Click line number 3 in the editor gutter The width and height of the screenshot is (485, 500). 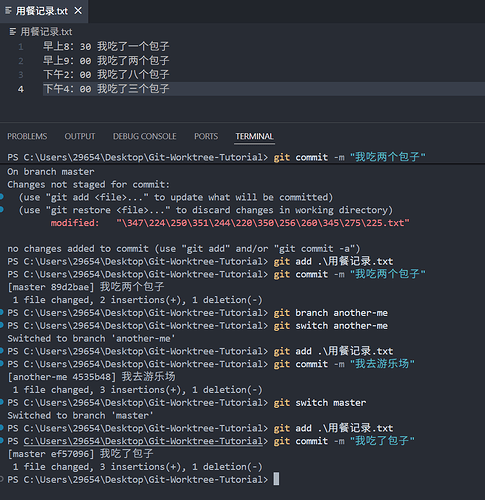click(21, 75)
